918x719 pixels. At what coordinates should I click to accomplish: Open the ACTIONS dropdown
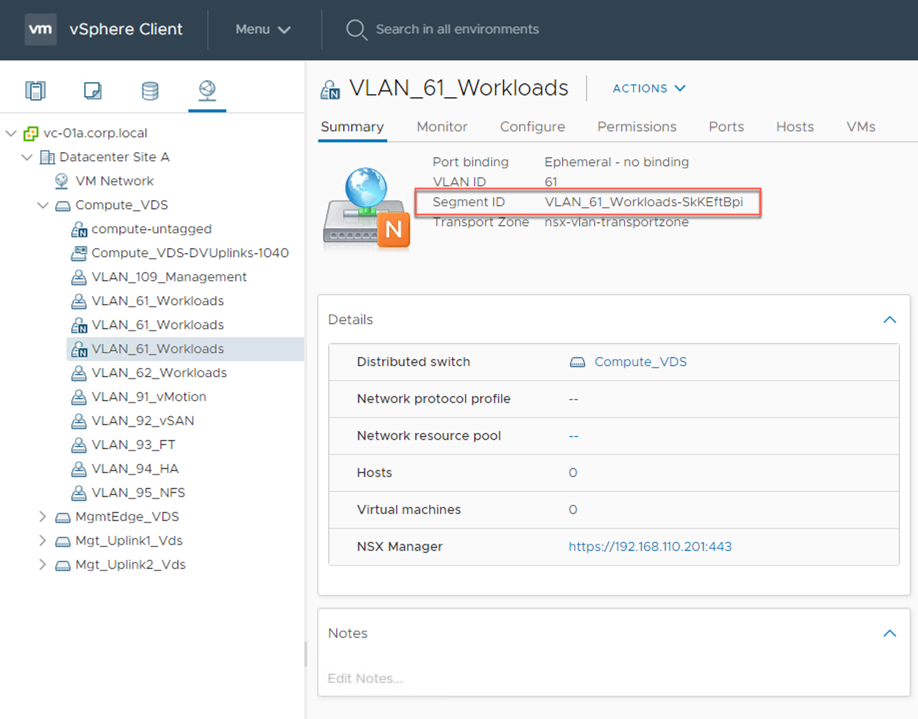[x=649, y=88]
